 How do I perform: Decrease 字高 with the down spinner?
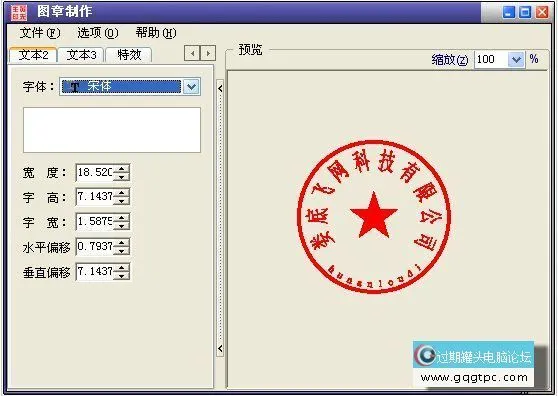tap(122, 201)
